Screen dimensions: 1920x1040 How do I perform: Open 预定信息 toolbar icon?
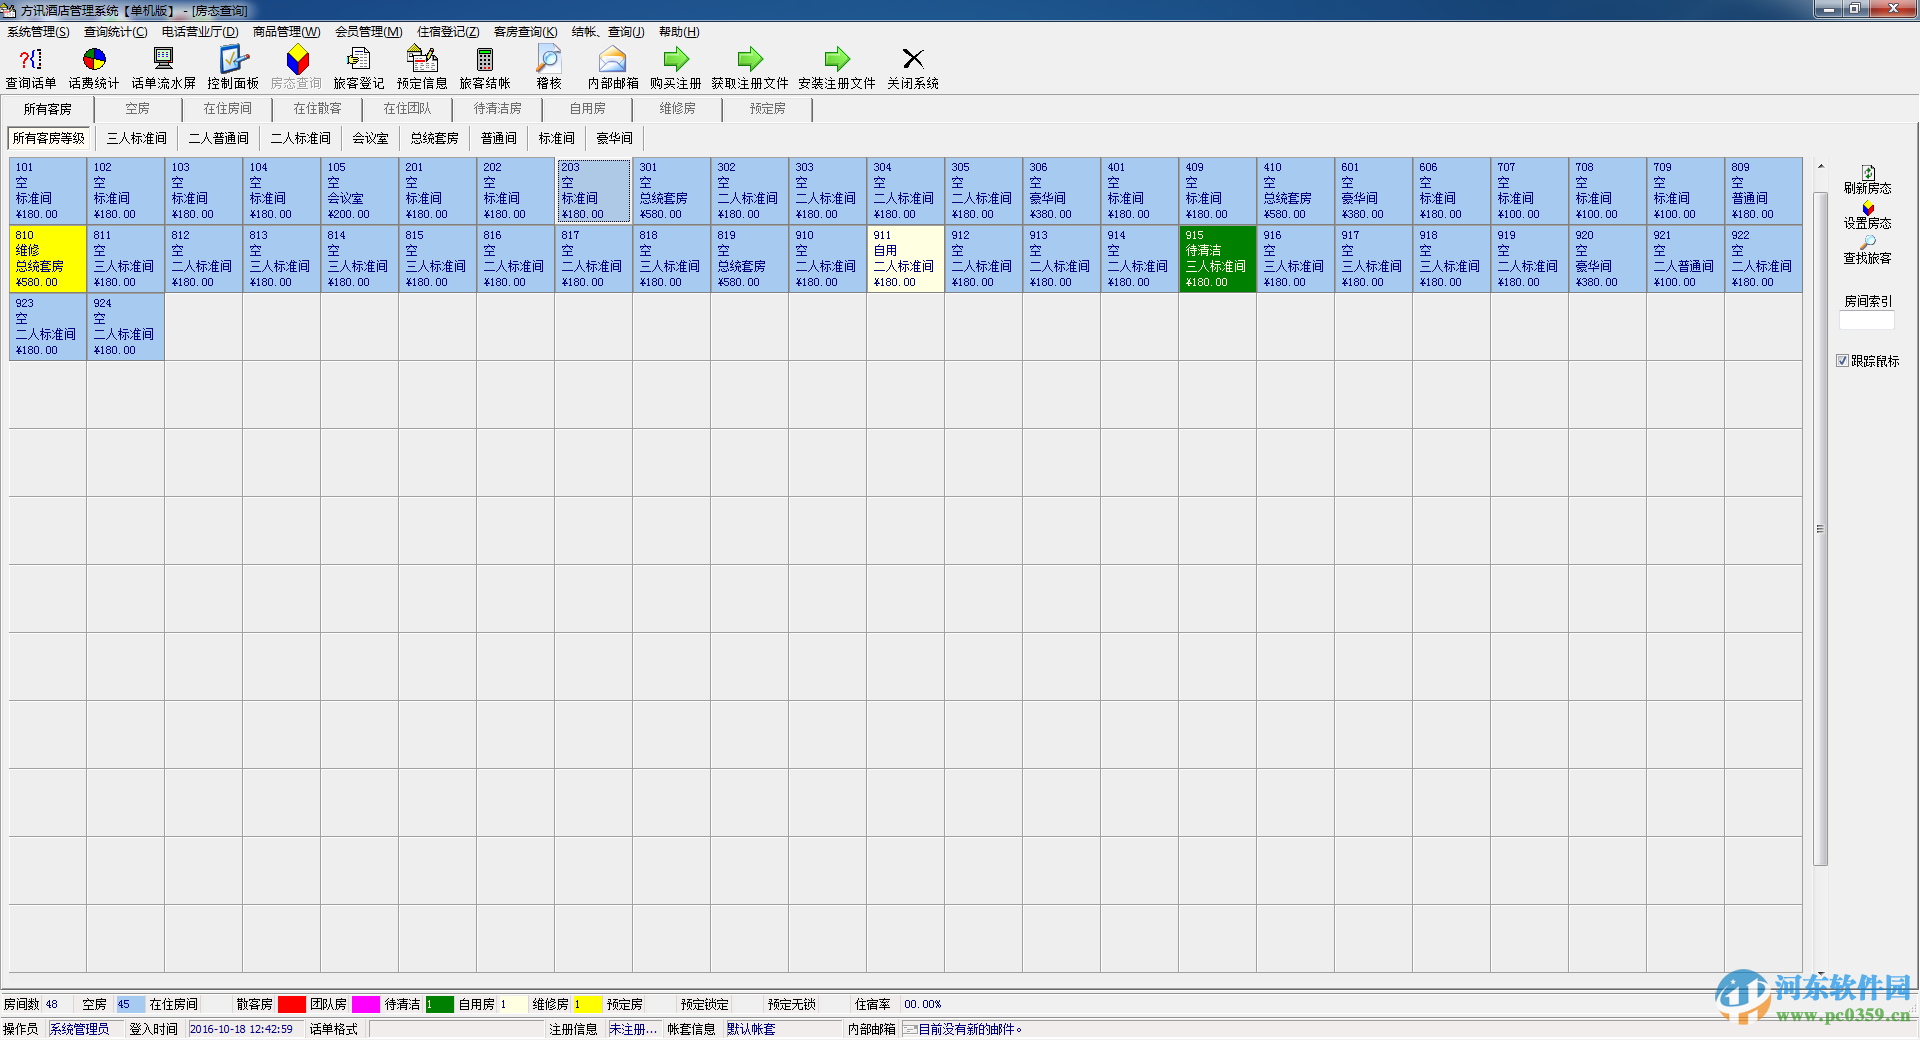coord(422,60)
